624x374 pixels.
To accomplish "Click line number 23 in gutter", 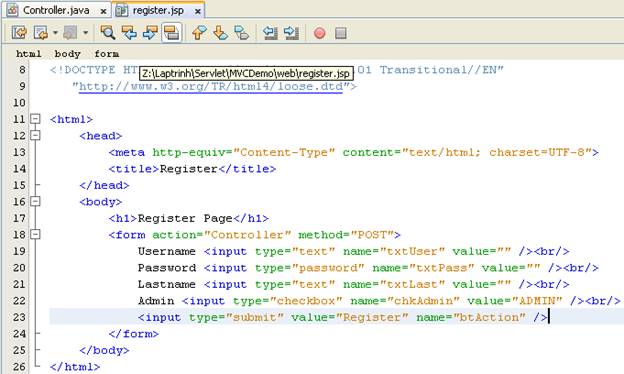I will click(x=19, y=317).
